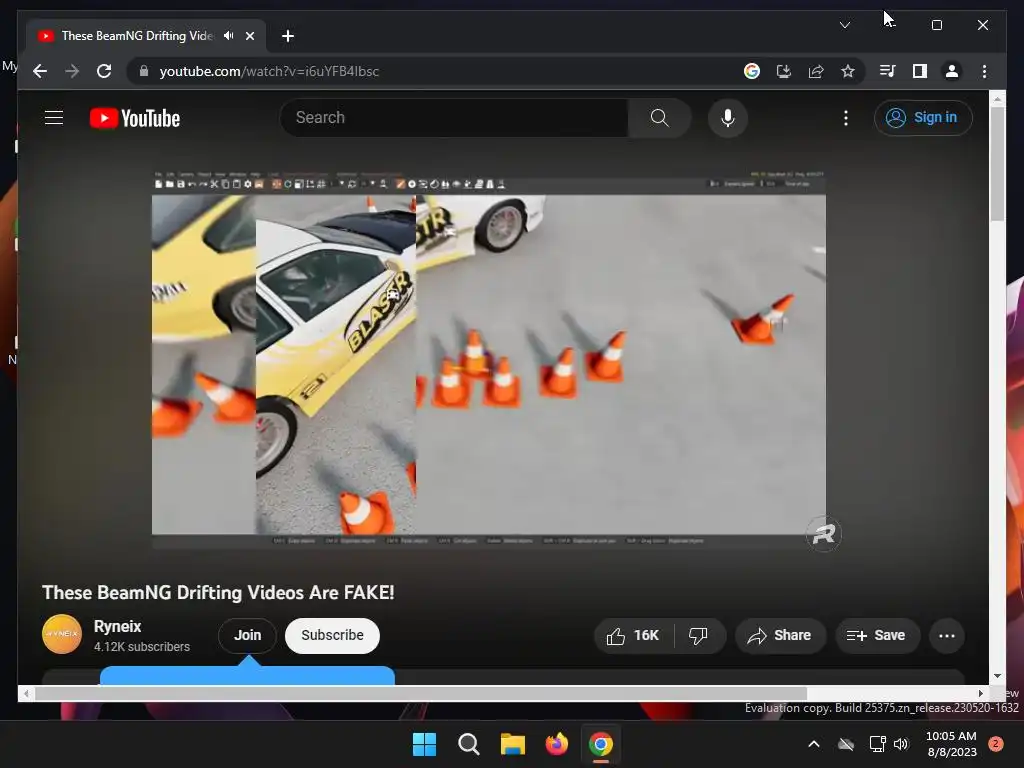The image size is (1024, 768).
Task: Open the Windows Start menu
Action: (x=424, y=744)
